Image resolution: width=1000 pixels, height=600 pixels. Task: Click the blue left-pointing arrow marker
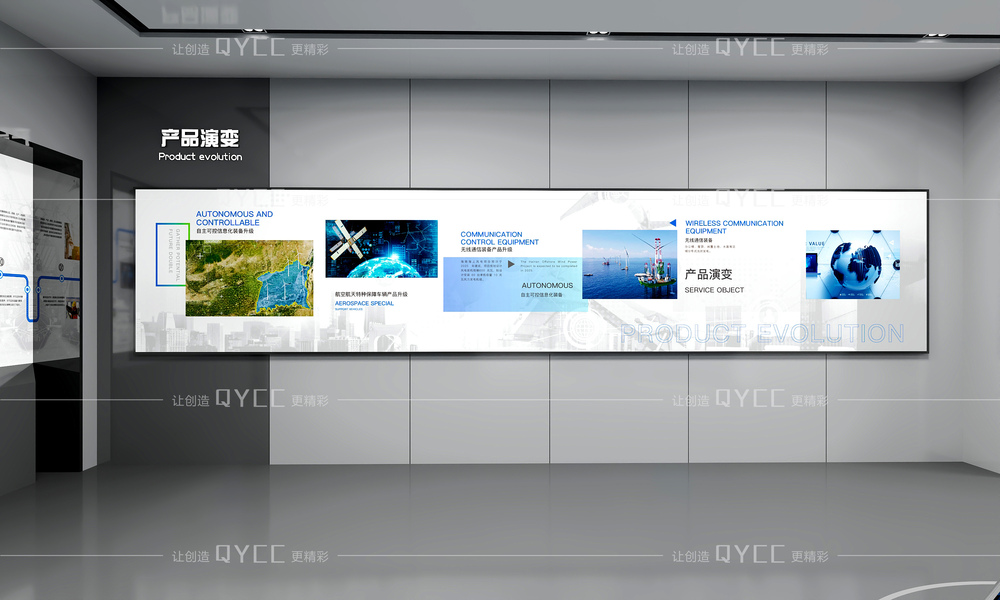[672, 223]
